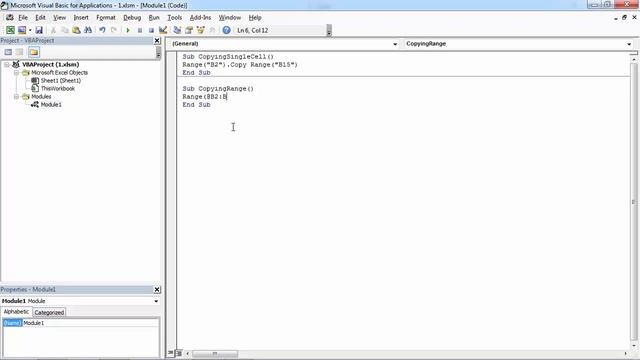640x360 pixels.
Task: Open the Insert object dropdown arrow
Action: pyautogui.click(x=30, y=30)
